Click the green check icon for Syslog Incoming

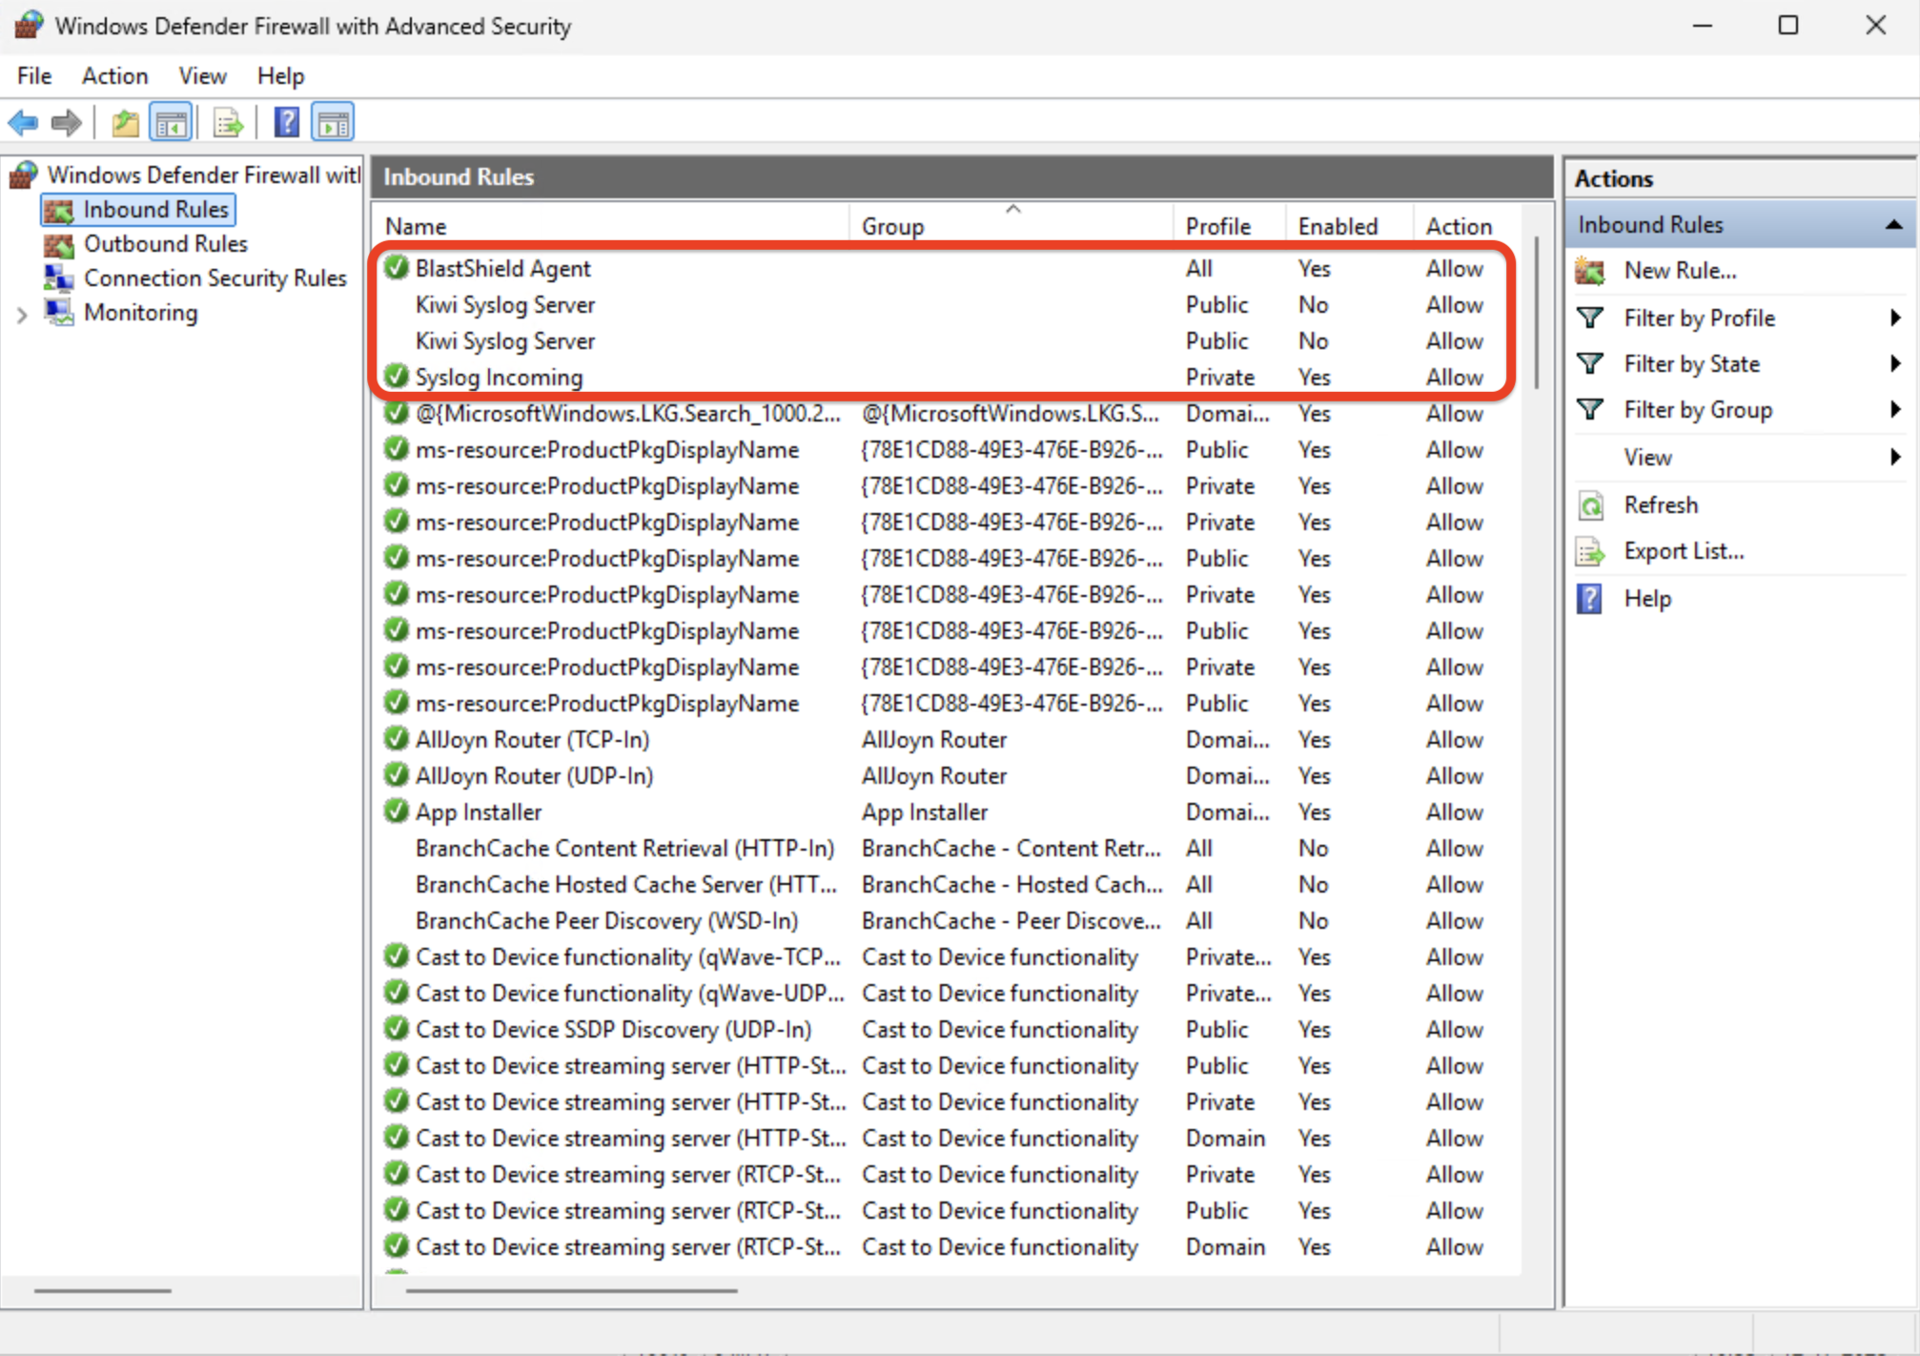tap(397, 376)
